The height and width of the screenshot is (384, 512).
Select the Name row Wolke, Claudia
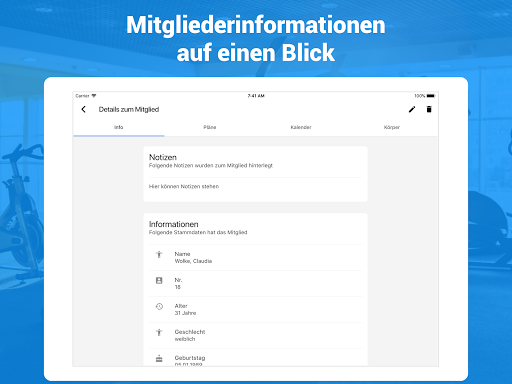tap(255, 258)
